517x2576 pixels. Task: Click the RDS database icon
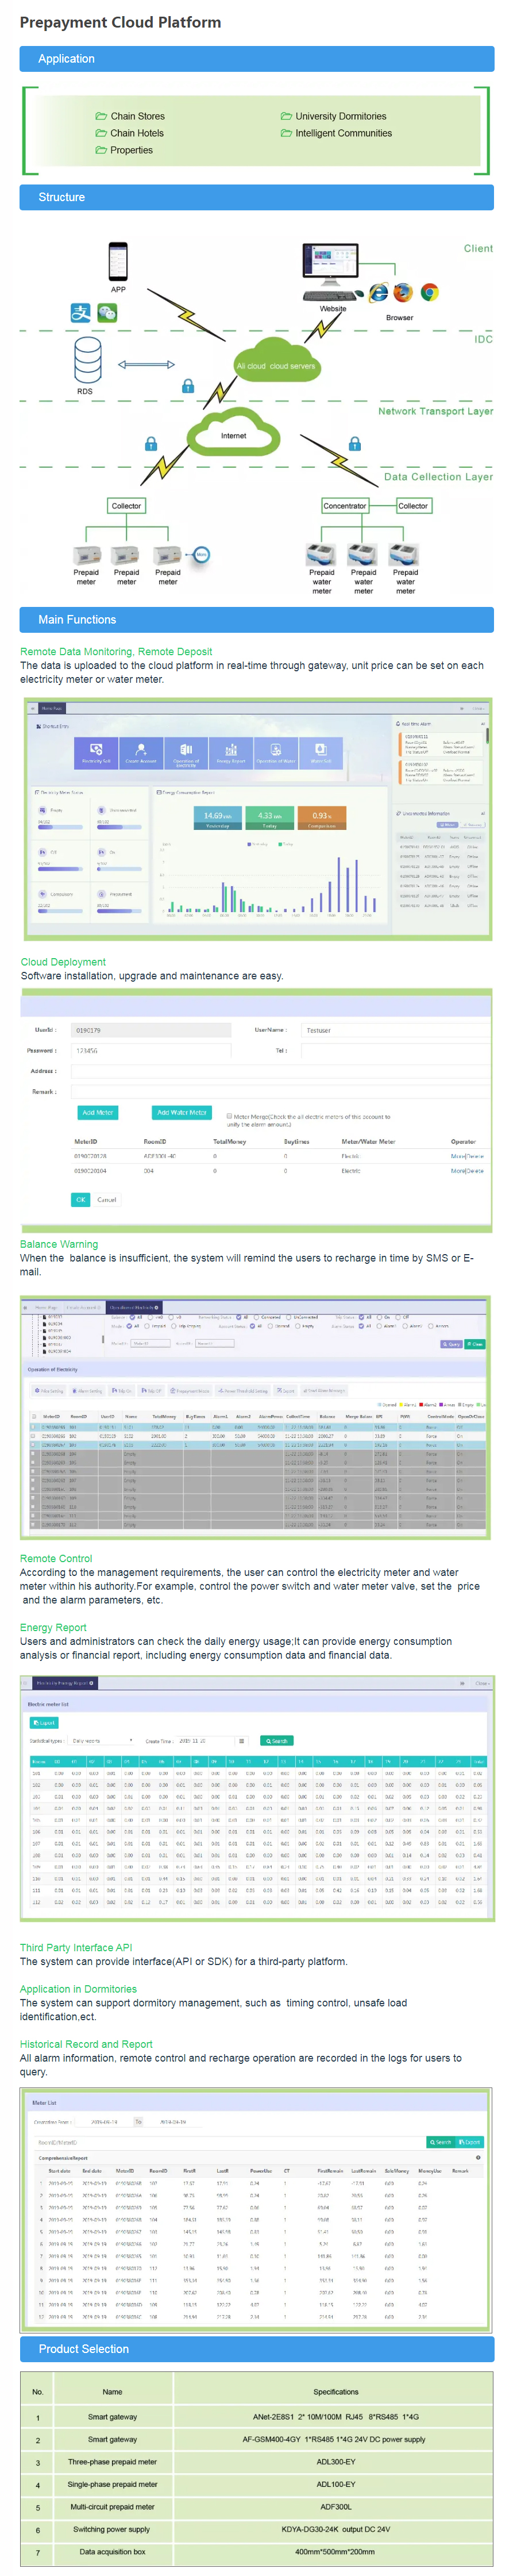(87, 359)
